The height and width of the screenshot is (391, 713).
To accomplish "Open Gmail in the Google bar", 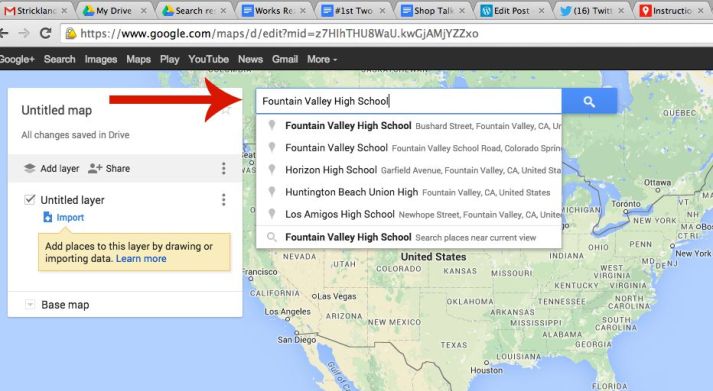I will [285, 59].
